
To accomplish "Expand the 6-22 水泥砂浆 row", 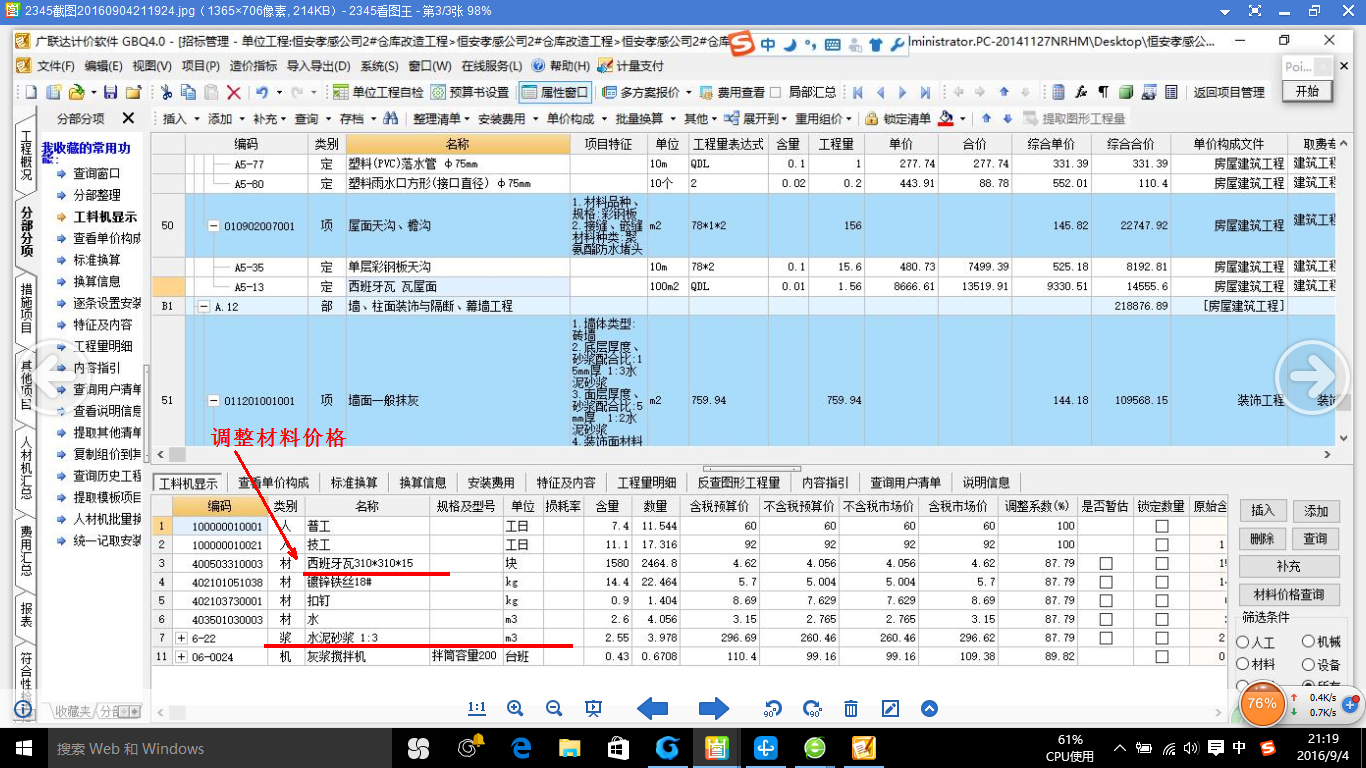I will (181, 638).
